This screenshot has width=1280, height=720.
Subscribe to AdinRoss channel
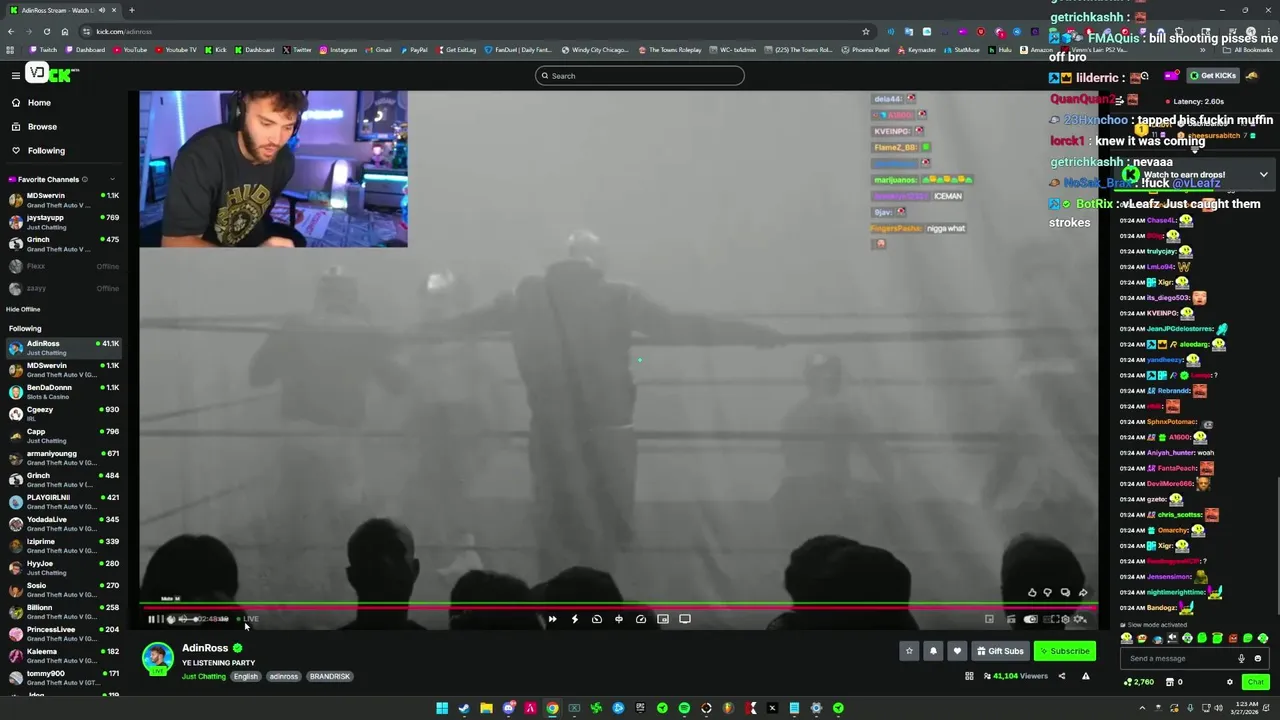tap(1064, 651)
